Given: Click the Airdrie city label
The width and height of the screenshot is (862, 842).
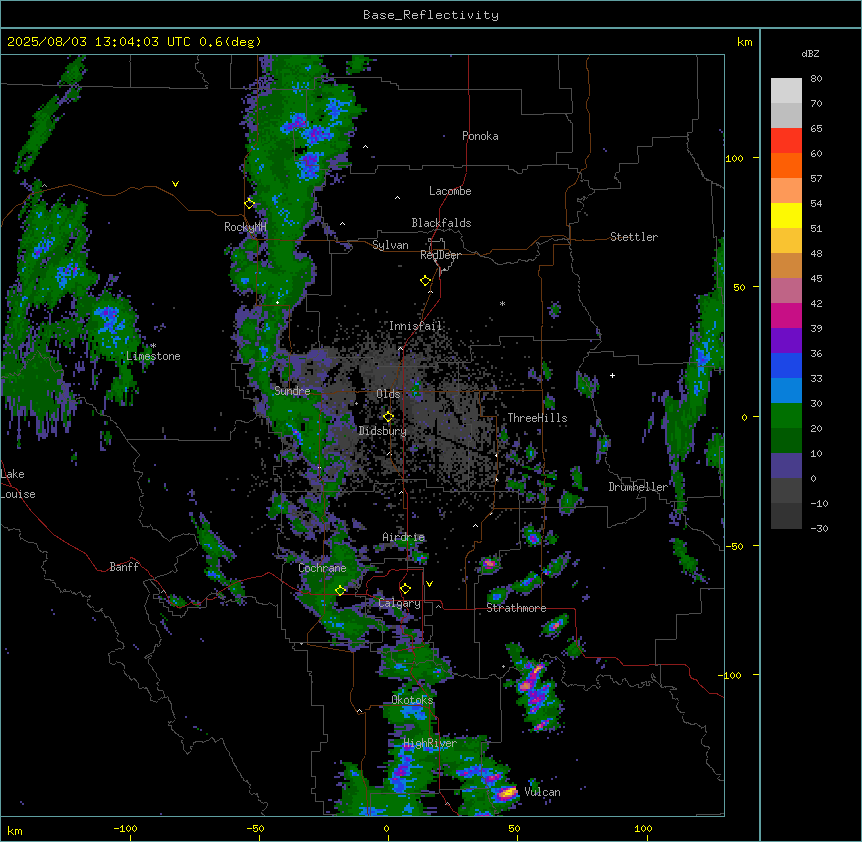Looking at the screenshot, I should pyautogui.click(x=404, y=537).
